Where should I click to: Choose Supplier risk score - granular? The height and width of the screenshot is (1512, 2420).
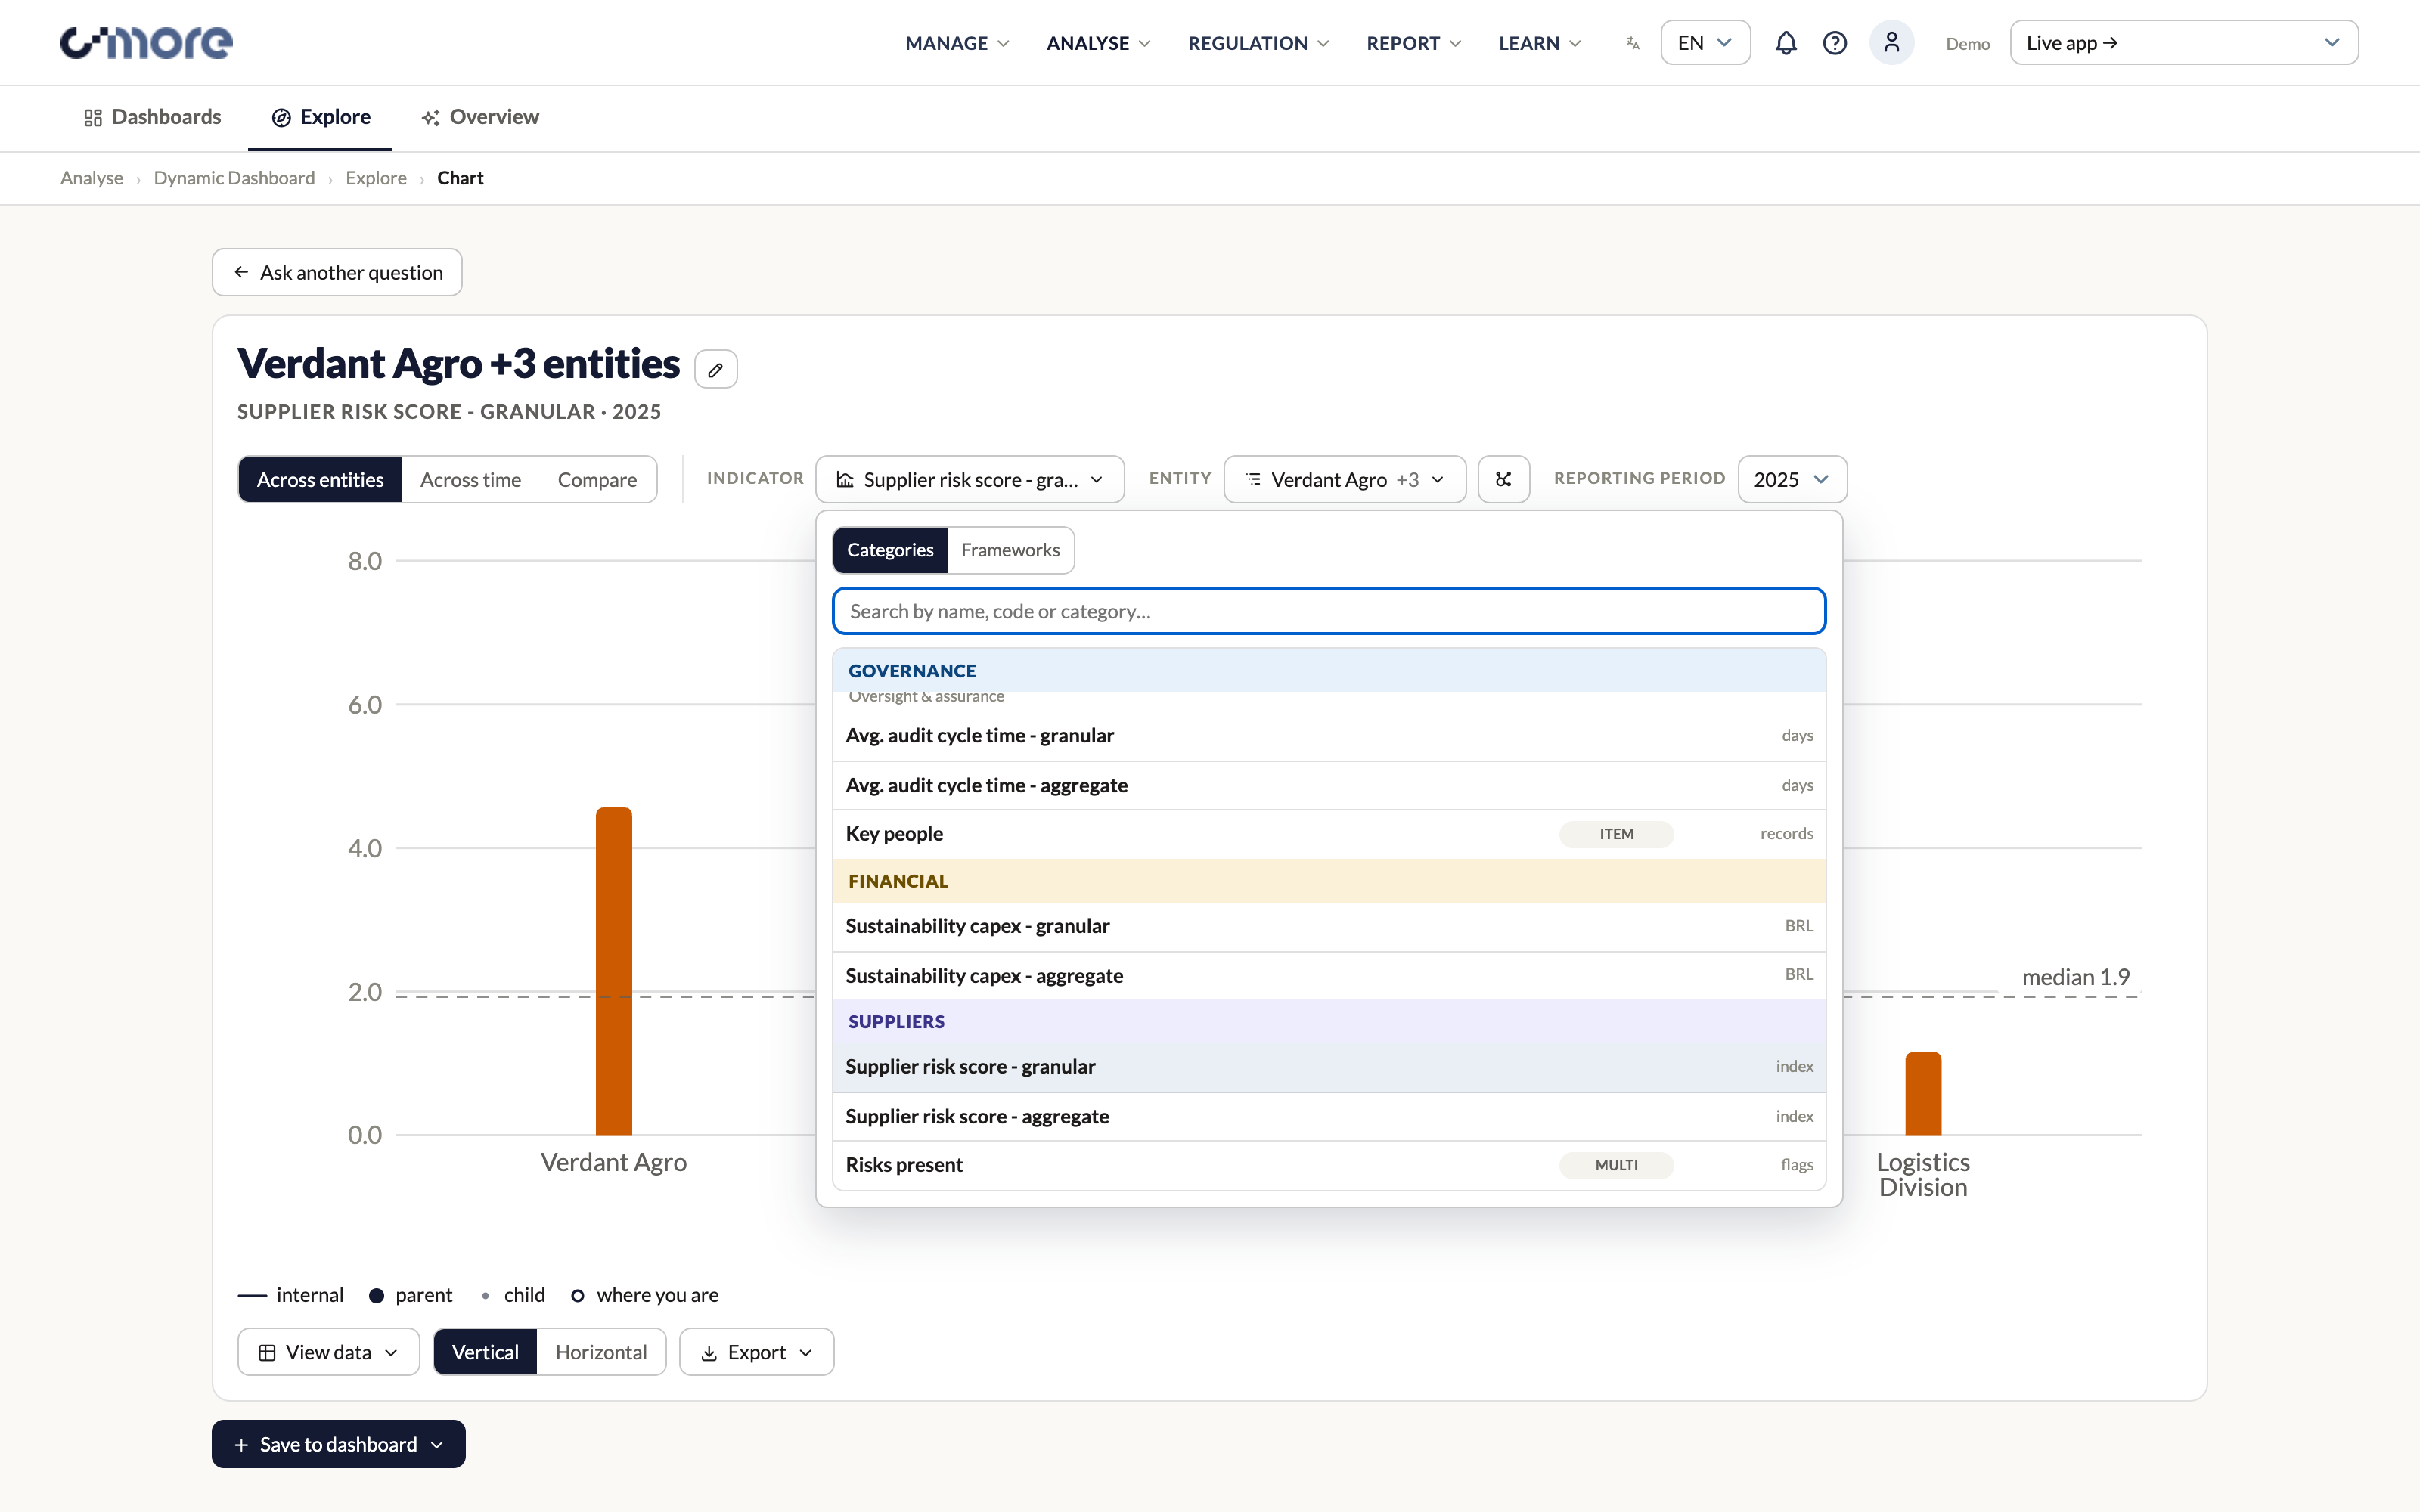tap(1329, 1067)
